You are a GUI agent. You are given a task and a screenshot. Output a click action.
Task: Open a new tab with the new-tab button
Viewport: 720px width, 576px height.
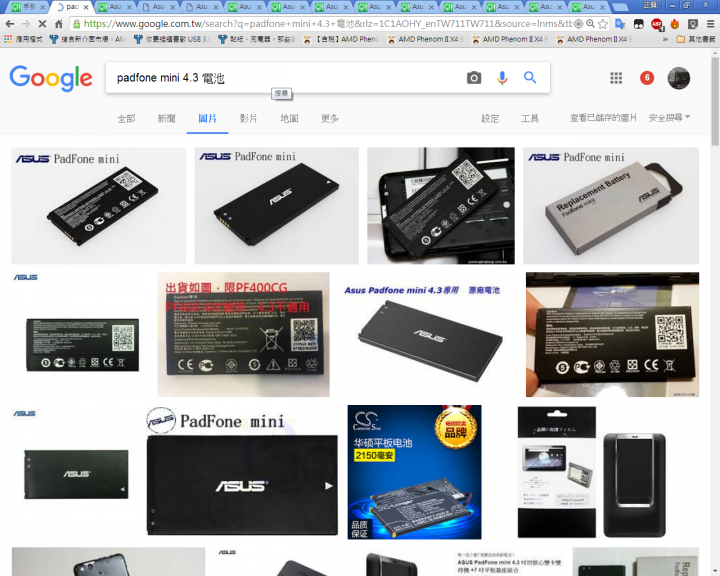(620, 7)
